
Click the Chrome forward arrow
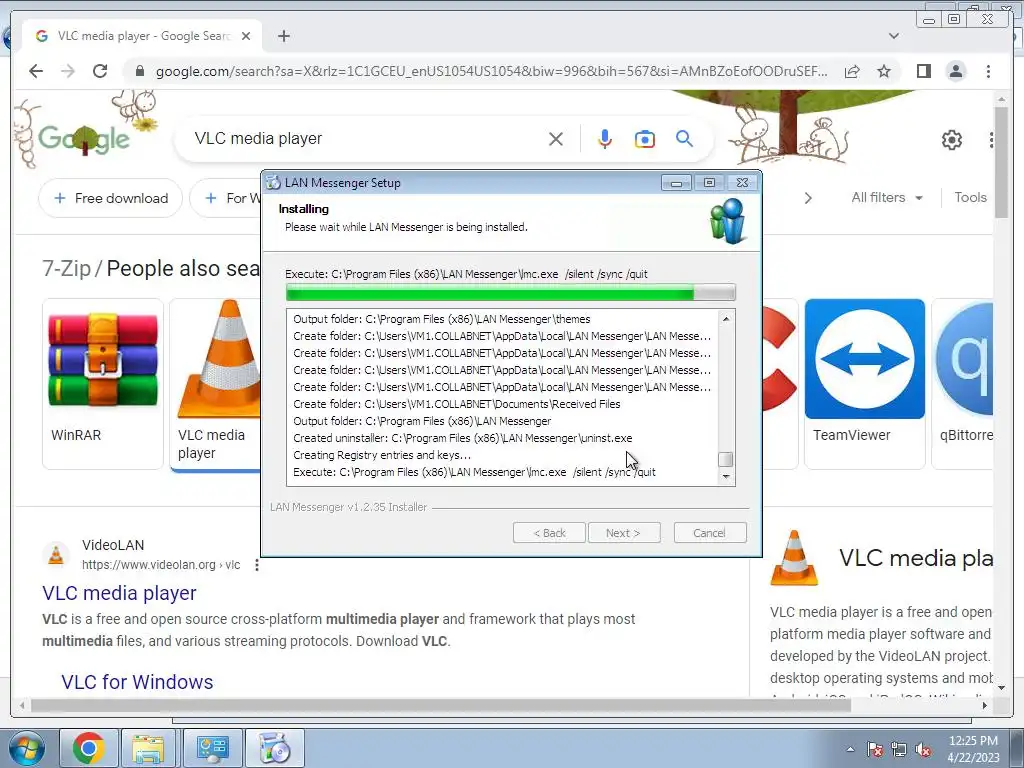point(68,71)
